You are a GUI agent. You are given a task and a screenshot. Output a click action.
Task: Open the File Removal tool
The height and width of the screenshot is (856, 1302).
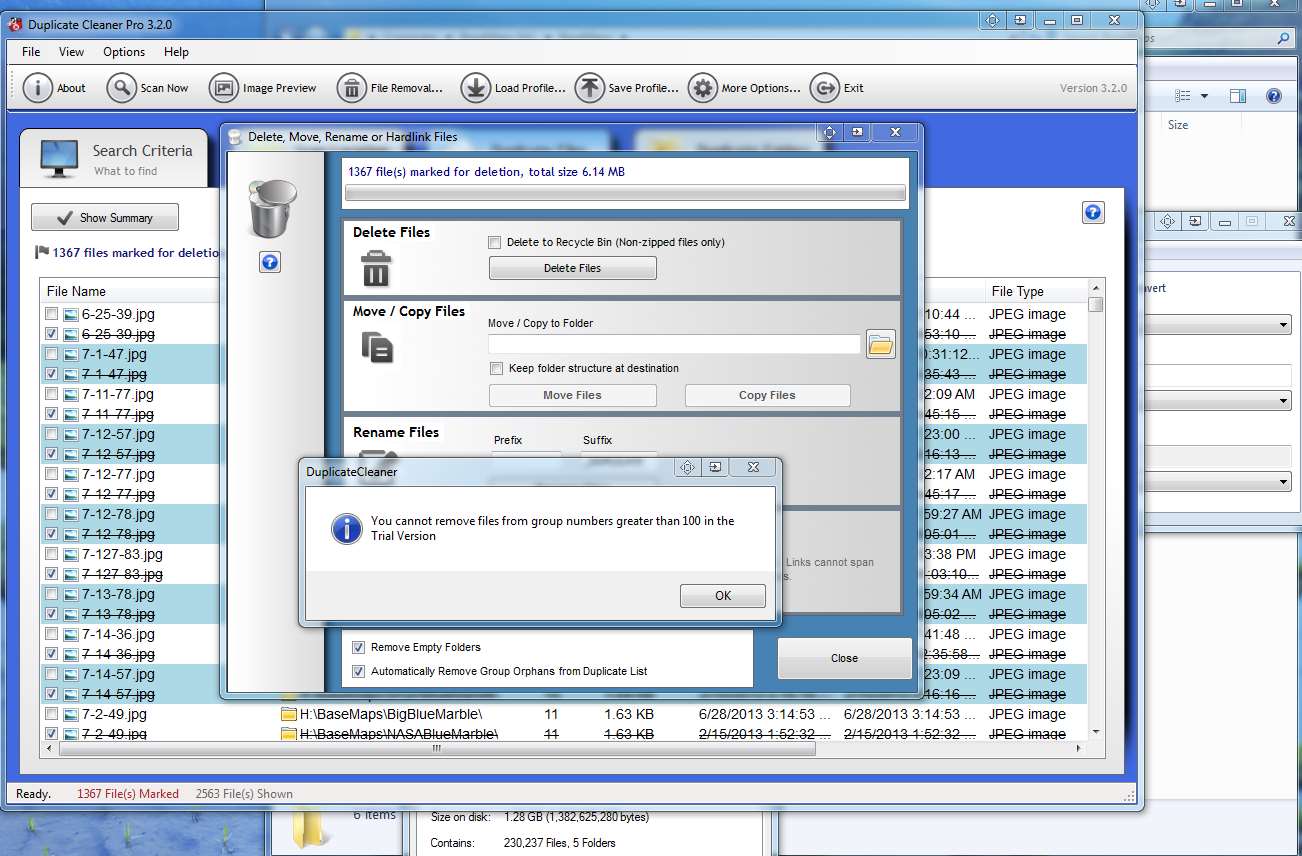(351, 88)
